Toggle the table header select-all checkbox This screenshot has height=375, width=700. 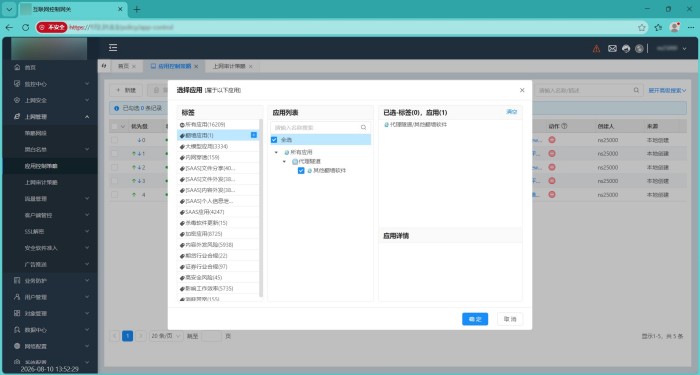(115, 126)
